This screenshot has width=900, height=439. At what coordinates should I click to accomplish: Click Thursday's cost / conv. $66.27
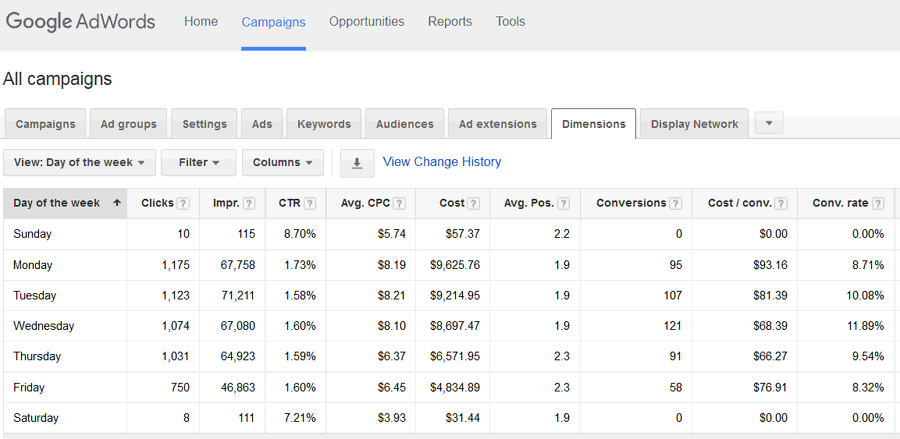coord(771,356)
